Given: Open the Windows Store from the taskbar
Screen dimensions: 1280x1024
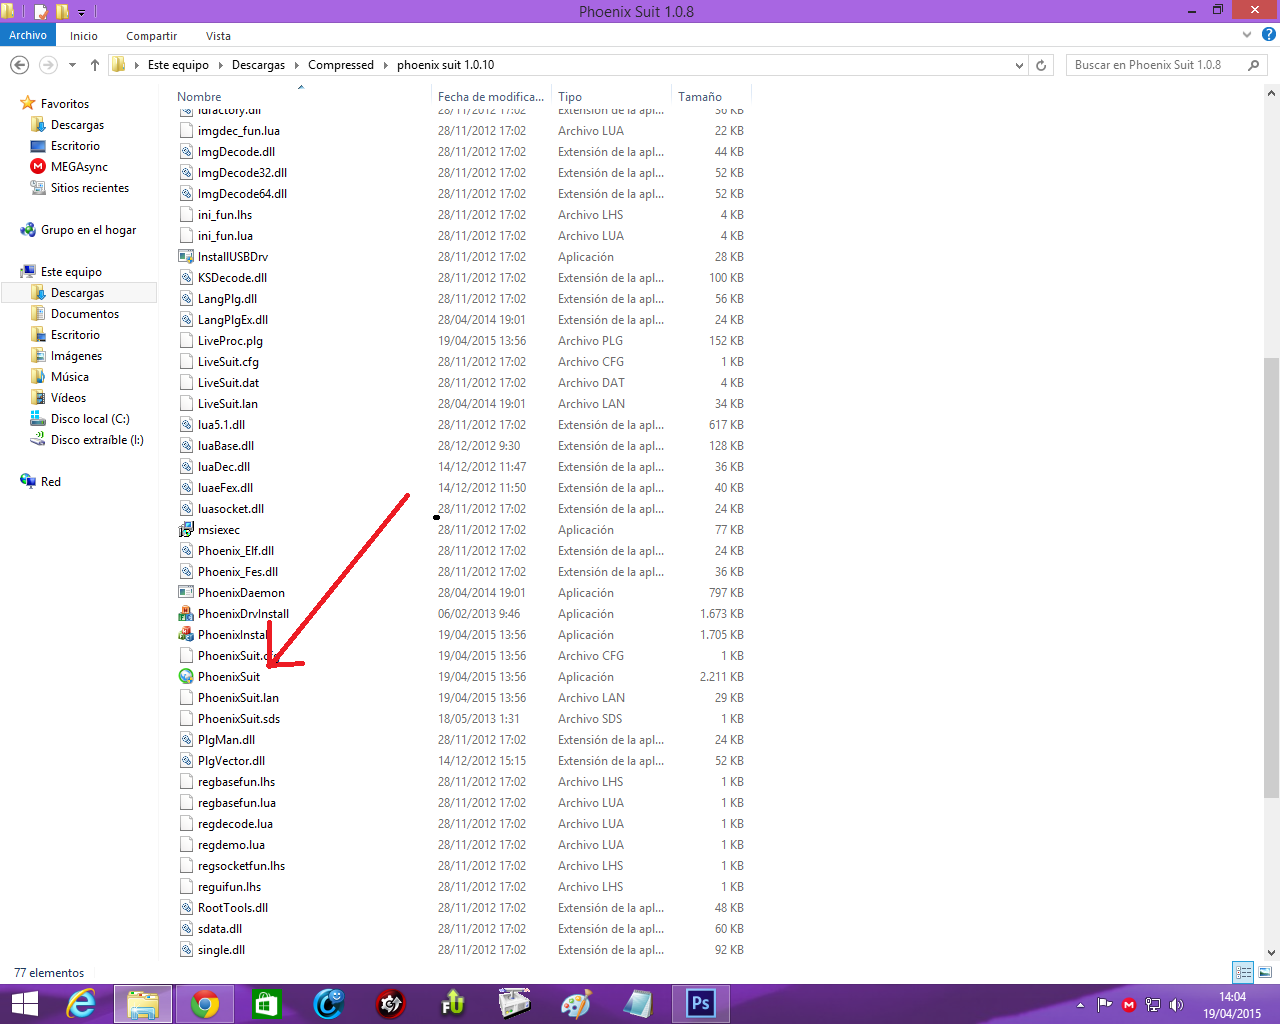Looking at the screenshot, I should [x=267, y=1003].
